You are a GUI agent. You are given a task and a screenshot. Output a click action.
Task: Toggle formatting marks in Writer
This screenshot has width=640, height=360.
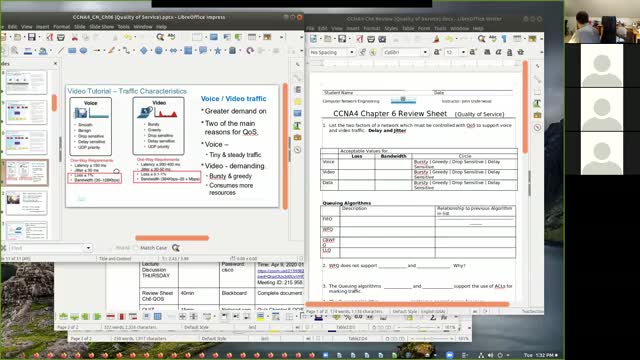pos(504,39)
